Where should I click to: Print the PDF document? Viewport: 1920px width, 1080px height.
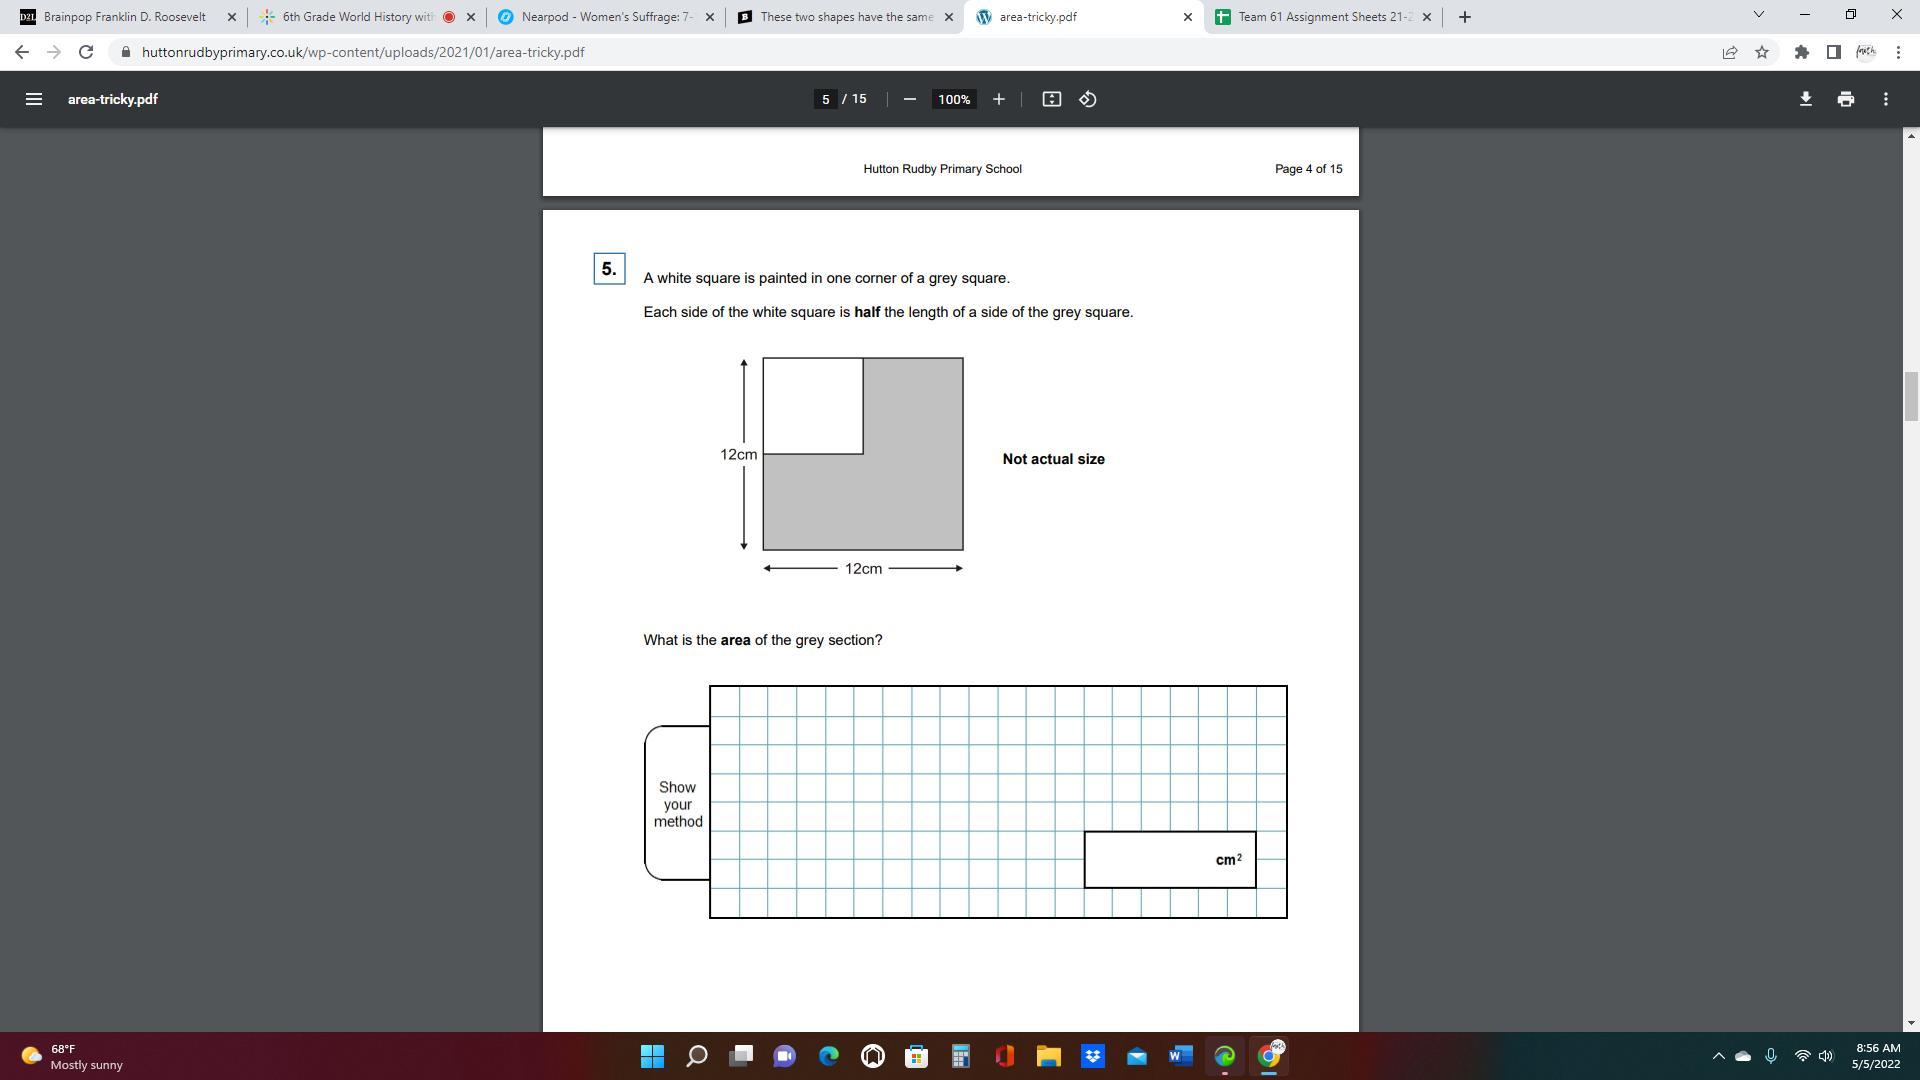click(x=1845, y=99)
